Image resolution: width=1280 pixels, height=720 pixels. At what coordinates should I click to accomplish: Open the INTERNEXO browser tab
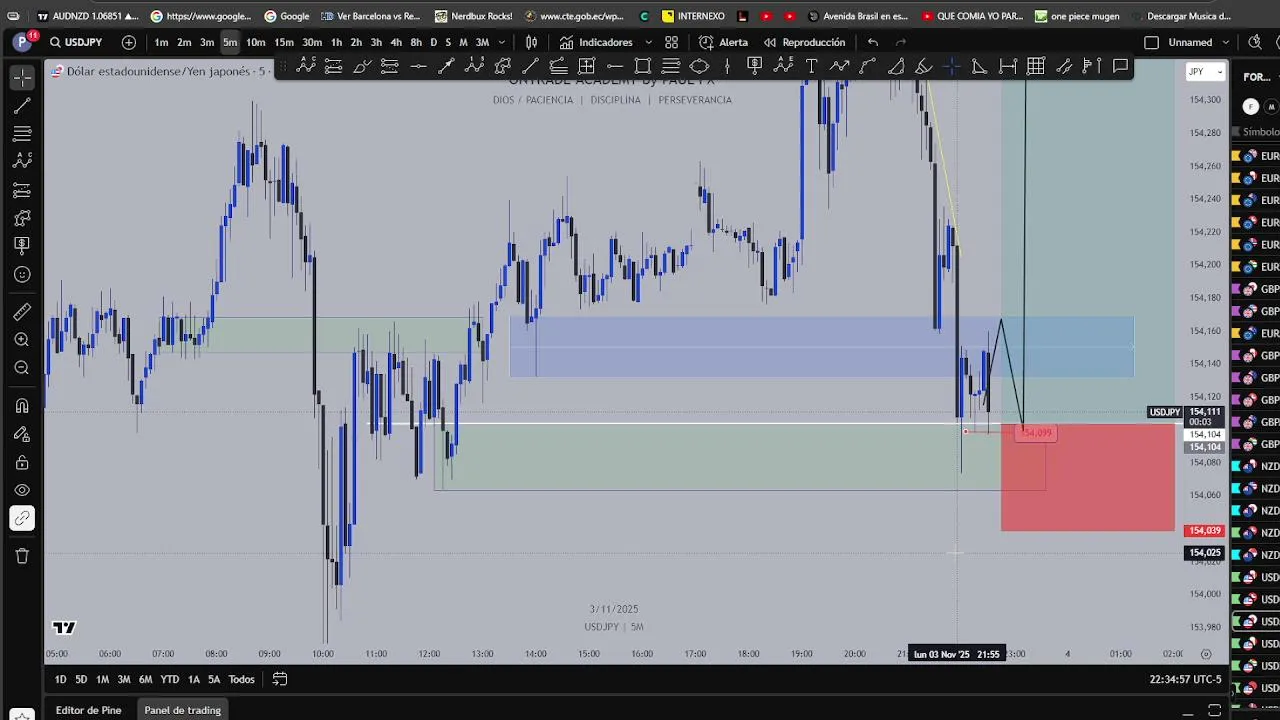pos(694,16)
